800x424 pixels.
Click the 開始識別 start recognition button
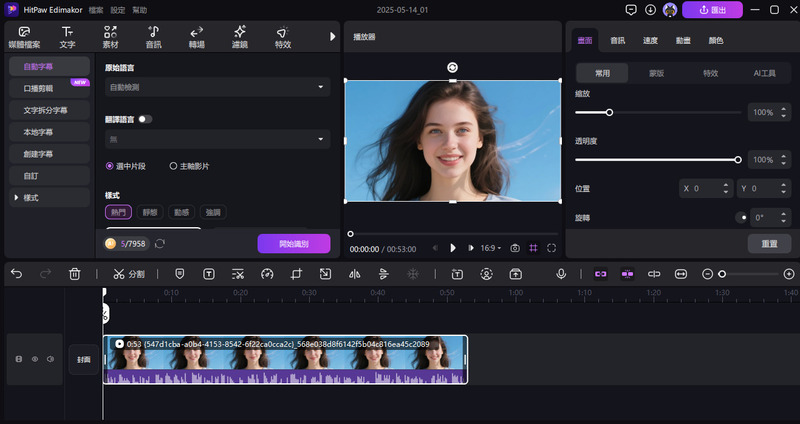pos(293,243)
